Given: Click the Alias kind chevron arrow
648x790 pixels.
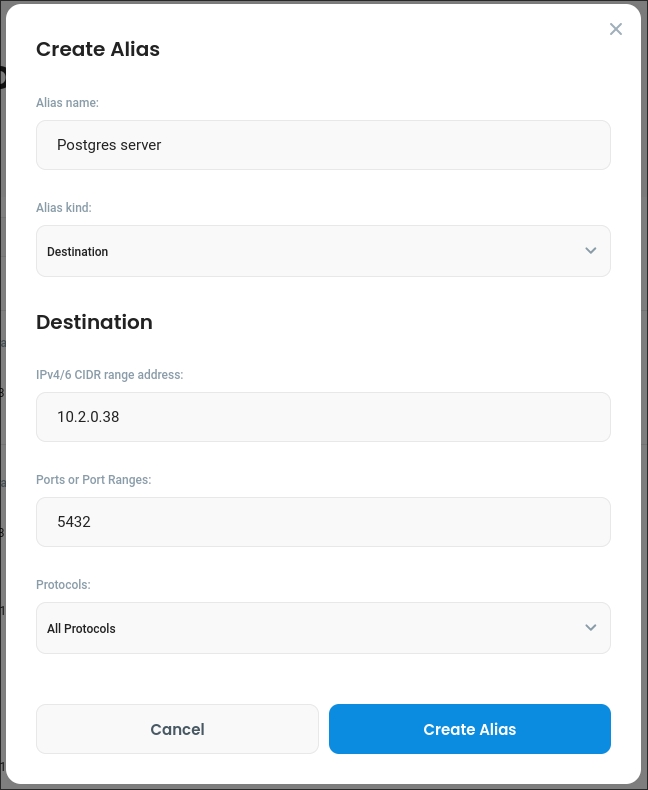Looking at the screenshot, I should (590, 251).
